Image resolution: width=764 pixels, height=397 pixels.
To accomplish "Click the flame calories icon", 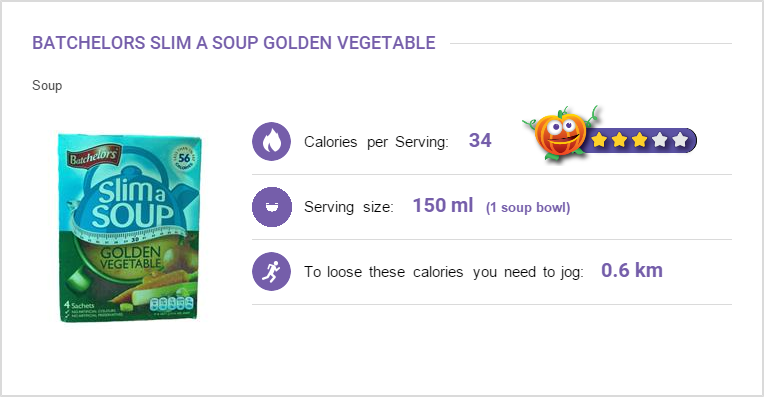I will 271,142.
